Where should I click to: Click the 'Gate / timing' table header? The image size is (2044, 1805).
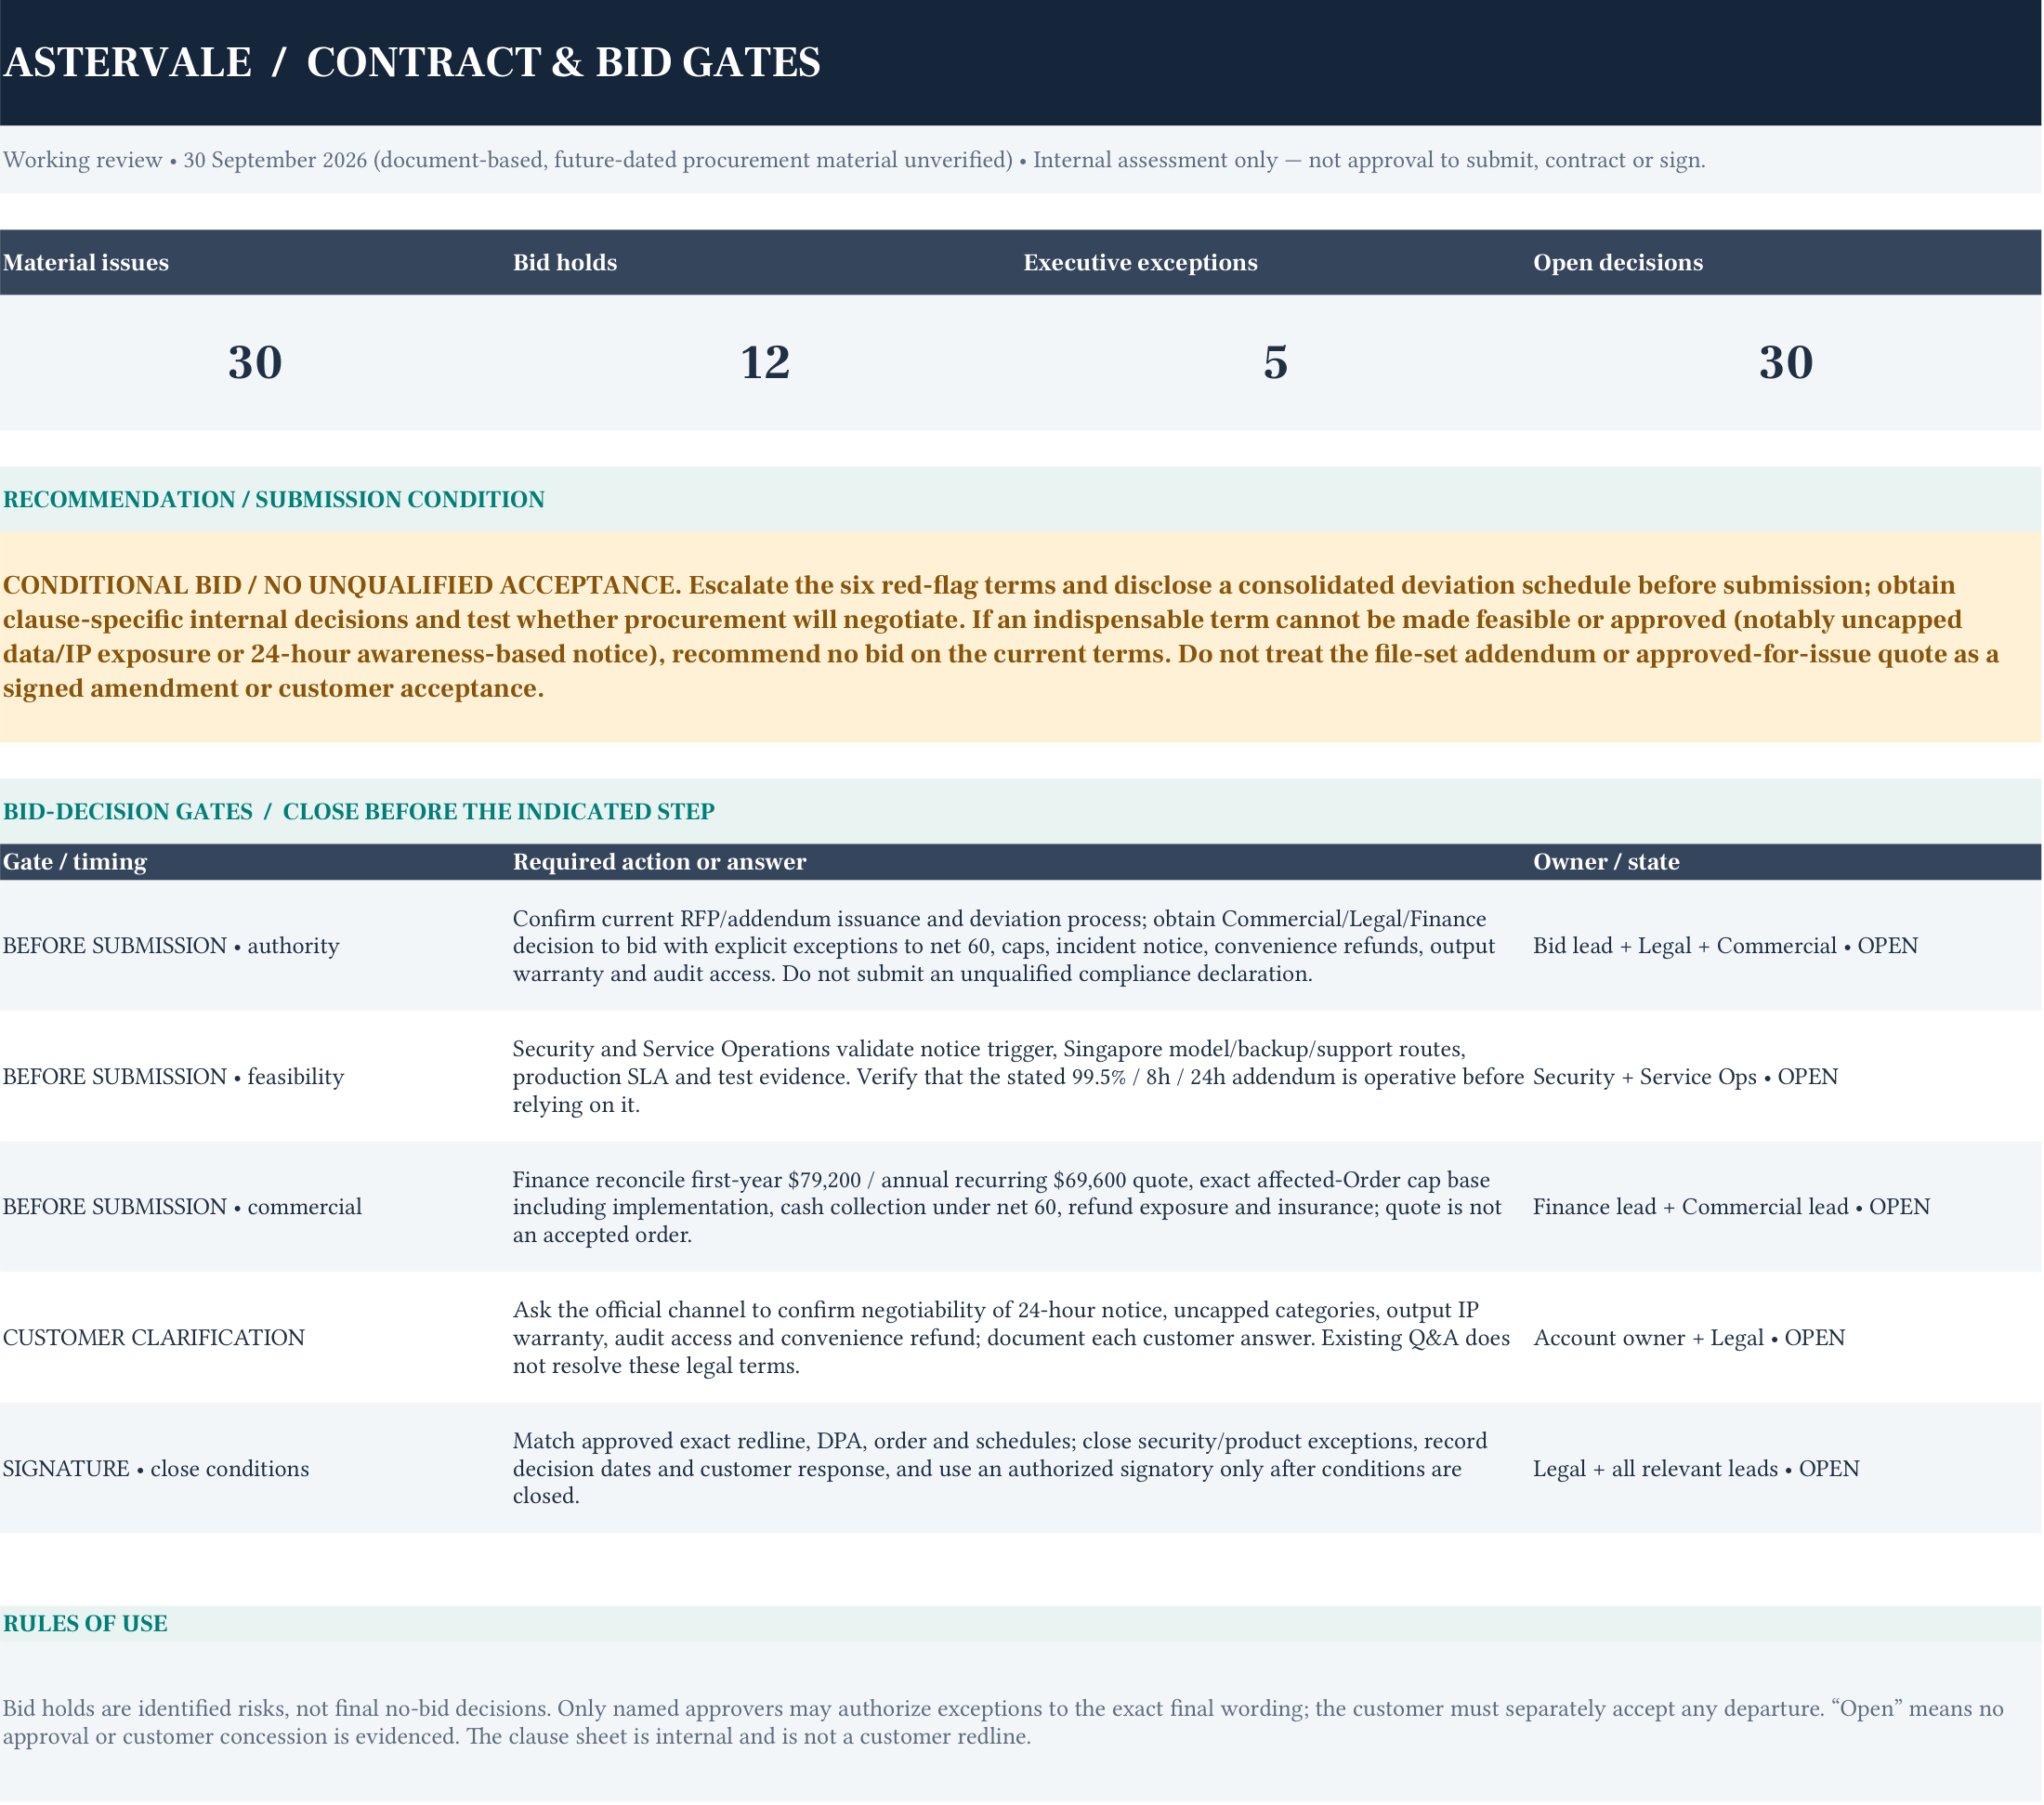(75, 862)
